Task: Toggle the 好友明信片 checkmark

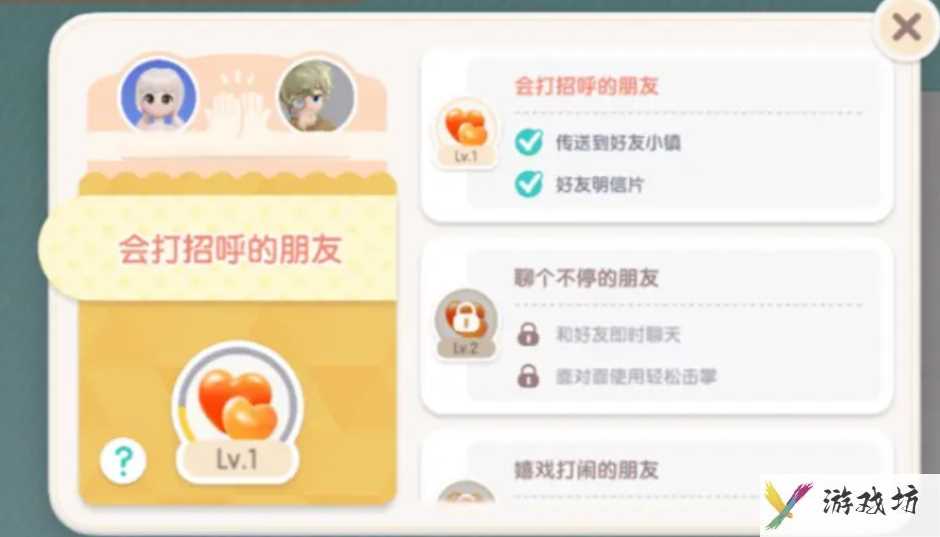Action: pos(529,184)
